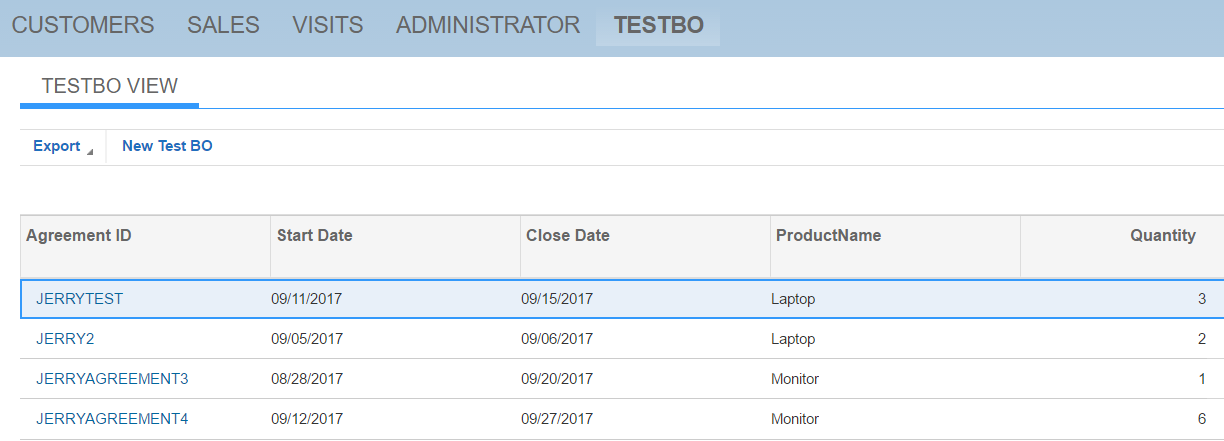Screen dimensions: 1224x441
Task: Sort by Agreement ID column header
Action: [x=79, y=236]
